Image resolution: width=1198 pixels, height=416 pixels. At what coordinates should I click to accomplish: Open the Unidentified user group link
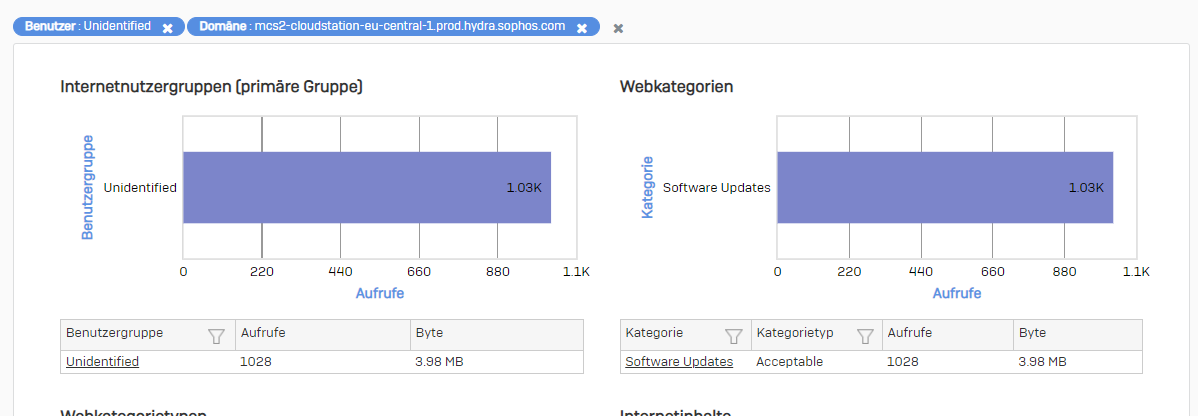(102, 362)
